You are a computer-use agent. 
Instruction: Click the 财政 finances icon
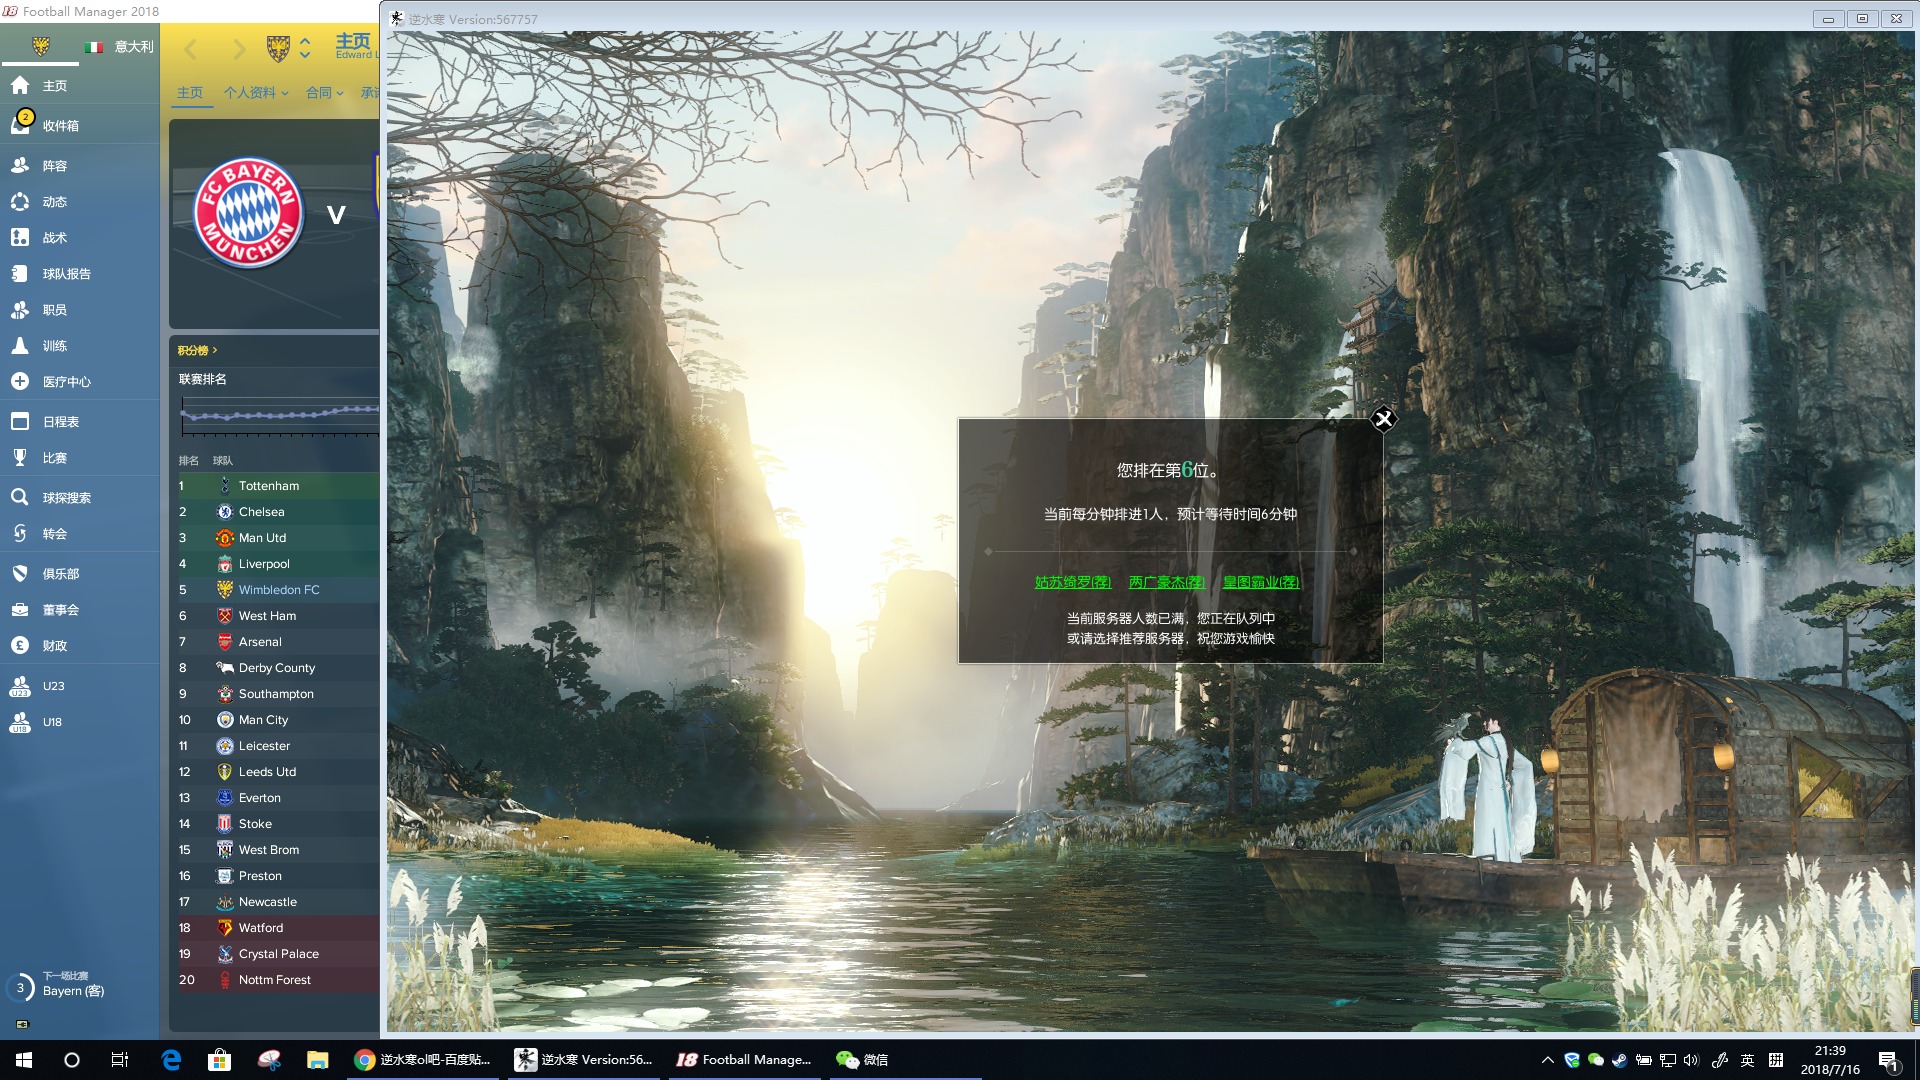pyautogui.click(x=21, y=646)
